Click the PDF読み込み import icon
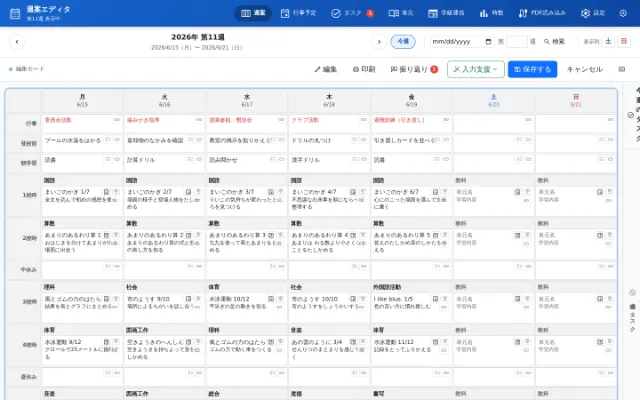640x400 pixels. [523, 13]
